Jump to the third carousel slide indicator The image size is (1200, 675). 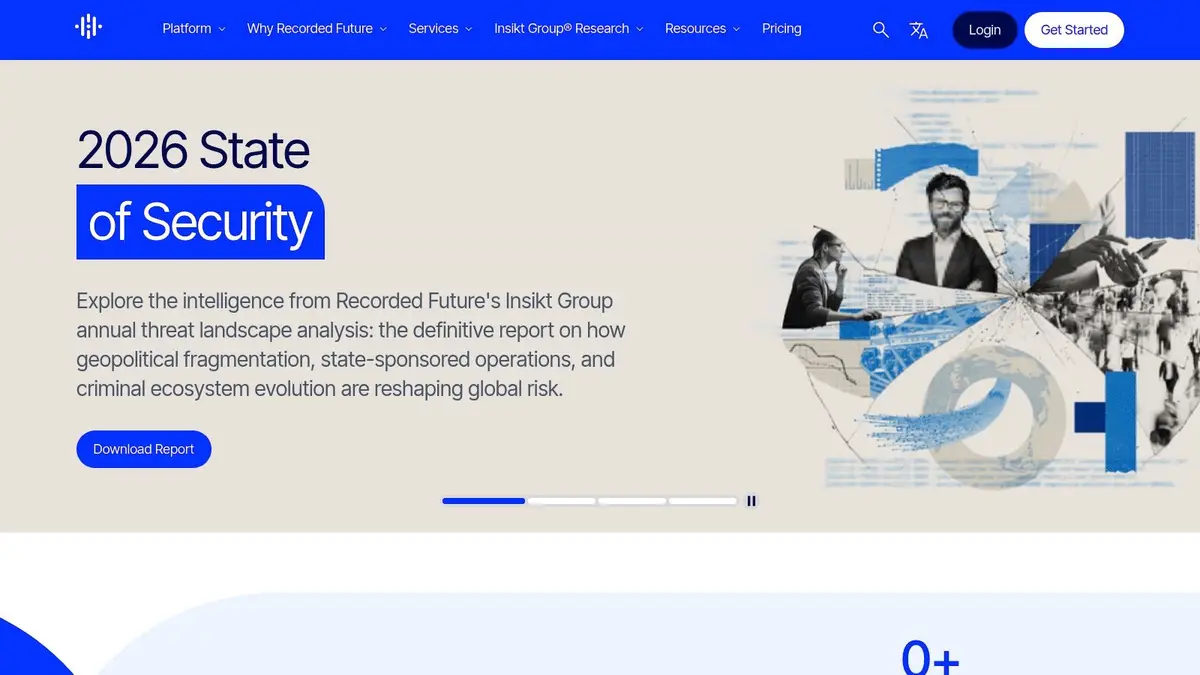click(632, 501)
